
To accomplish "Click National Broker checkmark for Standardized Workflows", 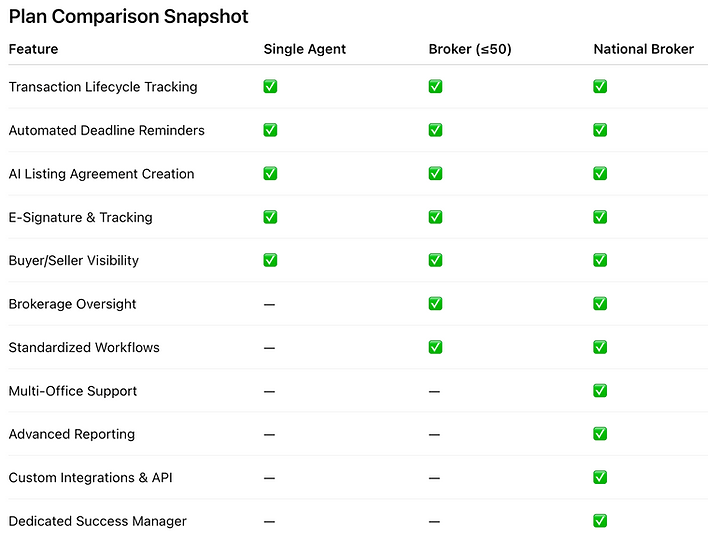I will click(x=600, y=348).
